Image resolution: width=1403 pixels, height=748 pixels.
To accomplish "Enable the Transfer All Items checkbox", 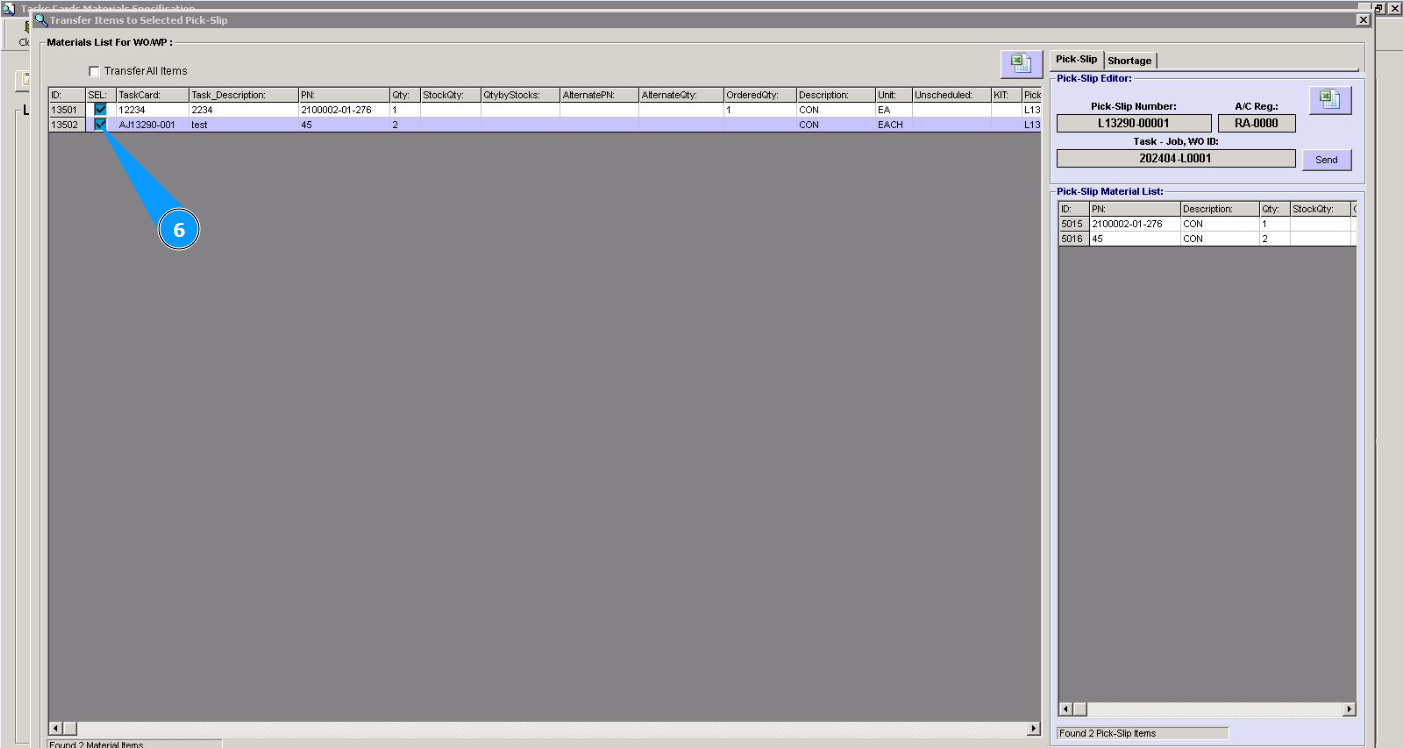I will click(x=94, y=71).
